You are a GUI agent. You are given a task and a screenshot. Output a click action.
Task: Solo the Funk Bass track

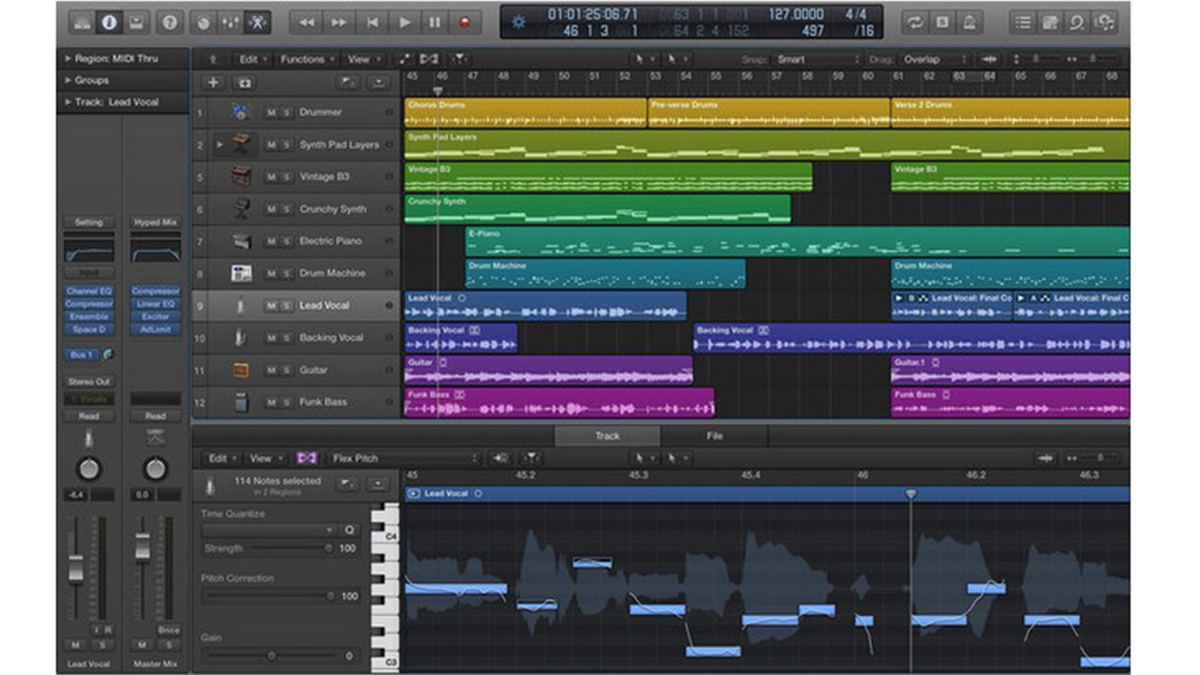click(286, 402)
